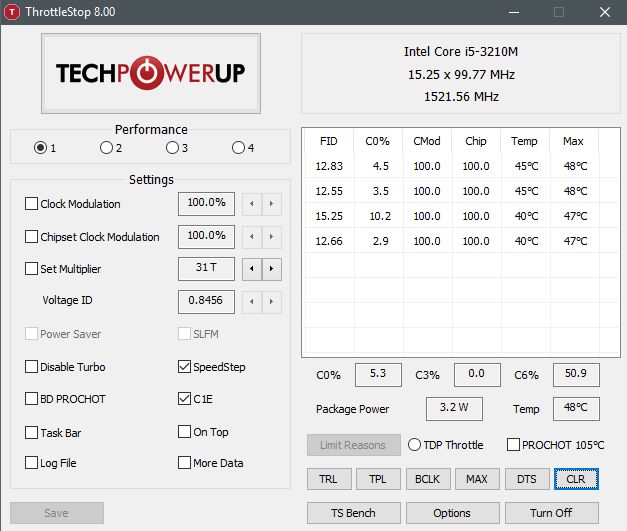This screenshot has height=531, width=627.
Task: Click the MAX button
Action: tap(477, 479)
